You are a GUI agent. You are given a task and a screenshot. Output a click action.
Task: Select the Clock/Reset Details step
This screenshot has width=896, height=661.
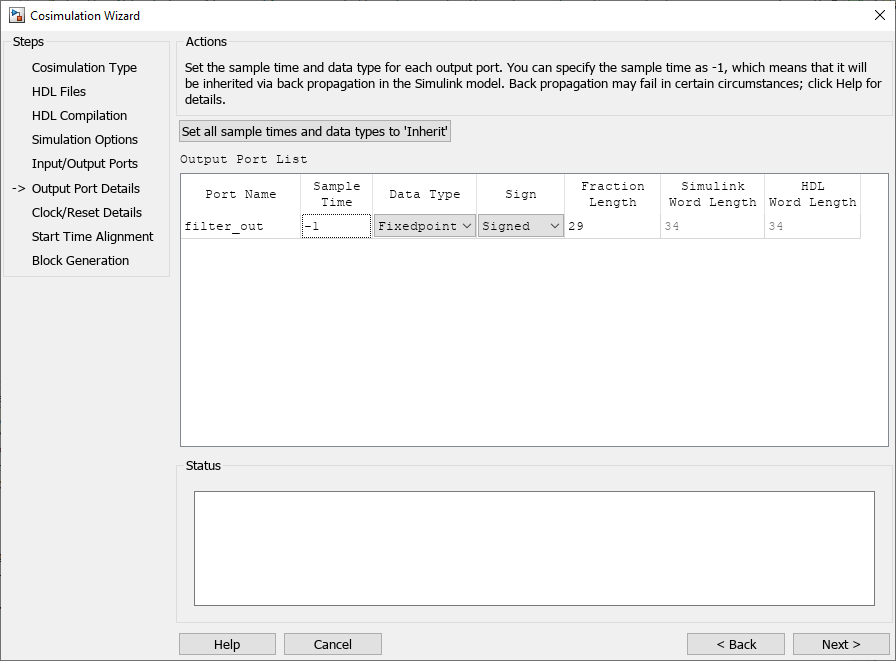click(87, 212)
